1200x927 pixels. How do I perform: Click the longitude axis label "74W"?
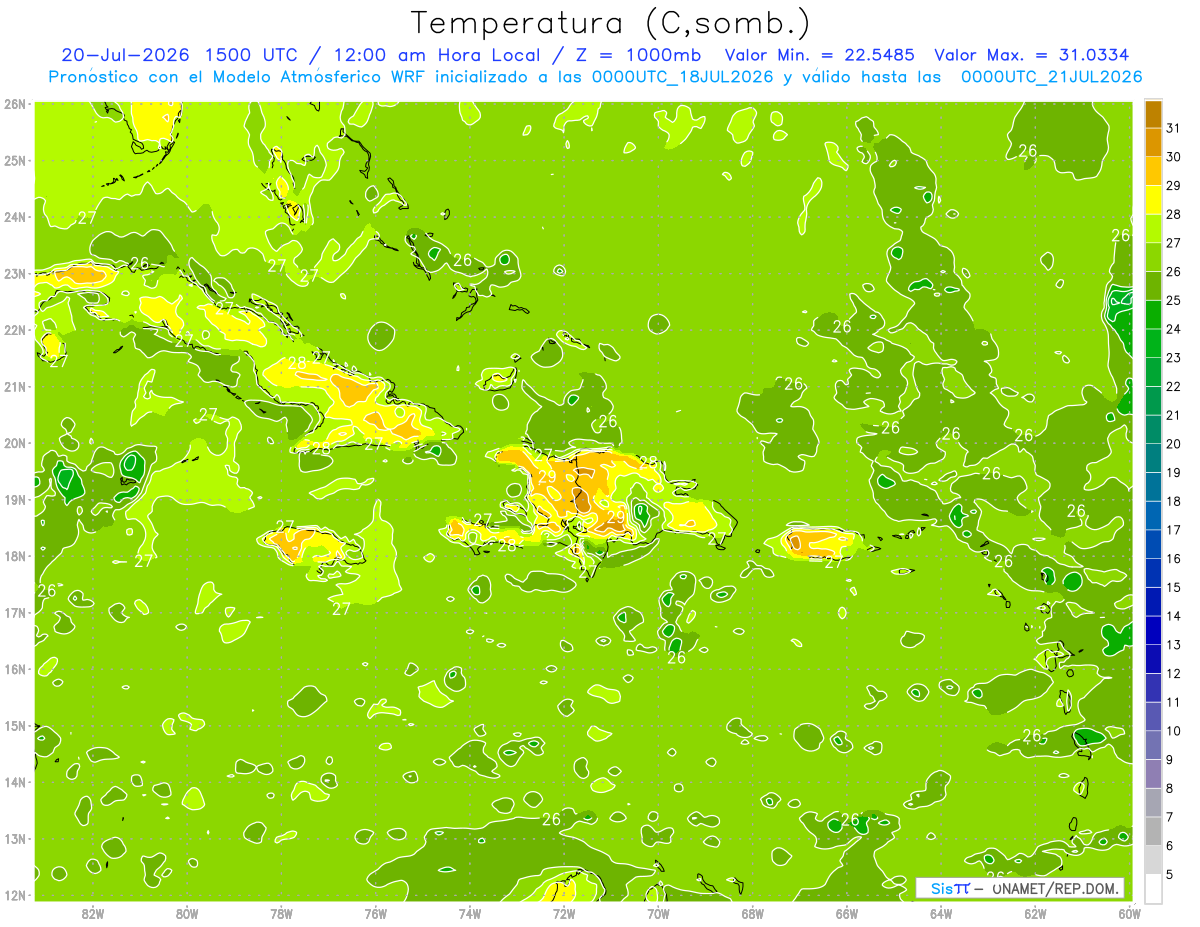coord(469,913)
